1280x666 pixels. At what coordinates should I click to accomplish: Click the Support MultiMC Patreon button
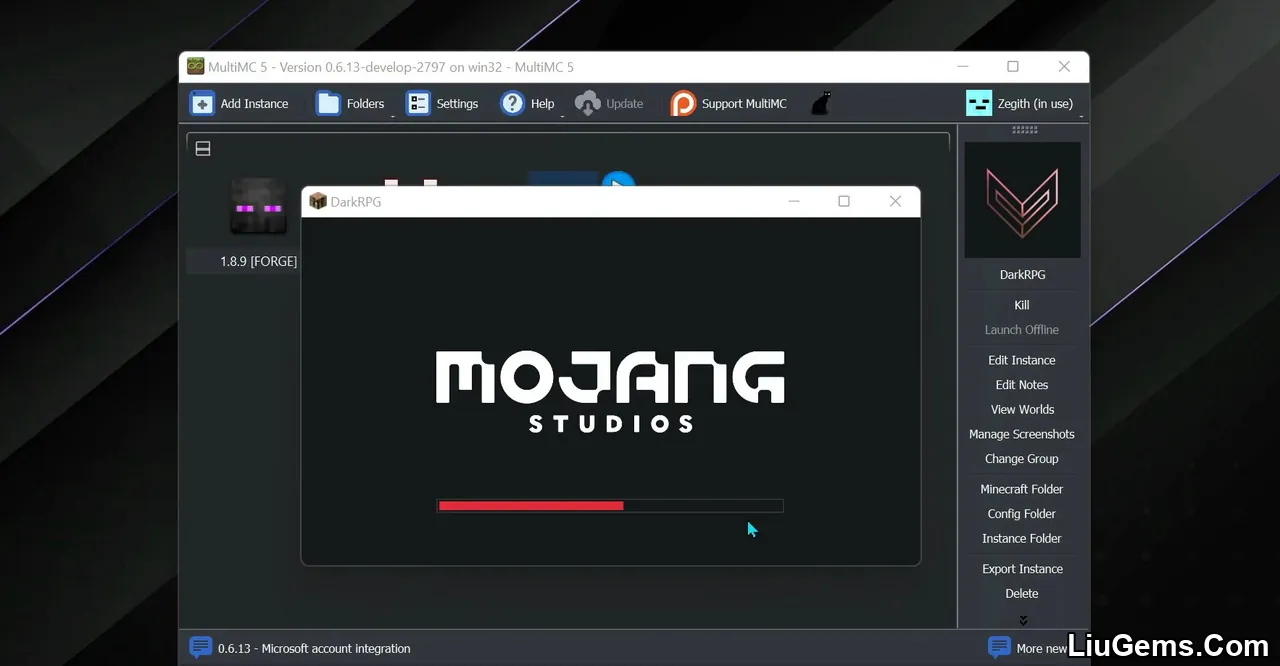(729, 103)
